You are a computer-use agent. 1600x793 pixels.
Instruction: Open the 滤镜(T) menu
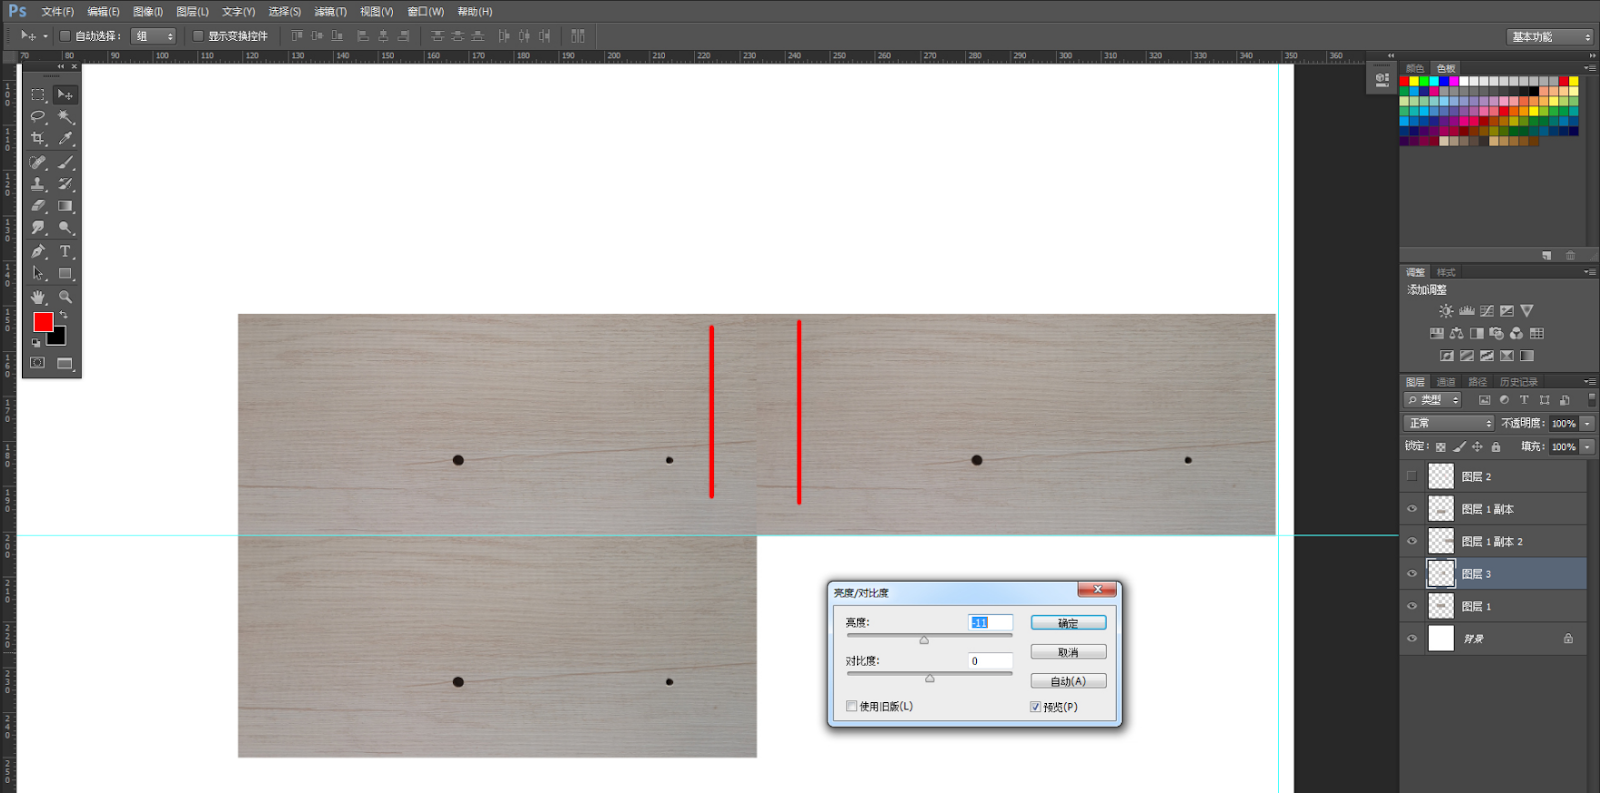(x=330, y=12)
